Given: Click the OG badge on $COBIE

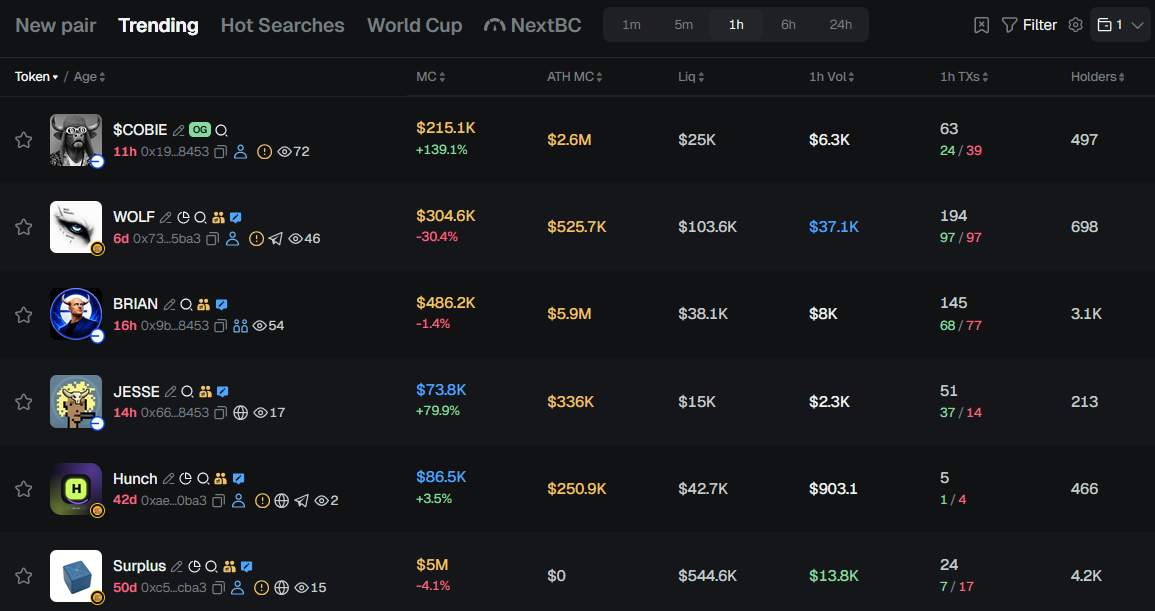Looking at the screenshot, I should click(x=200, y=130).
